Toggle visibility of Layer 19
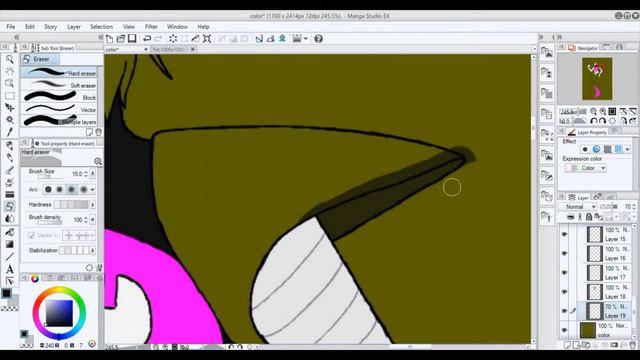 tap(564, 311)
